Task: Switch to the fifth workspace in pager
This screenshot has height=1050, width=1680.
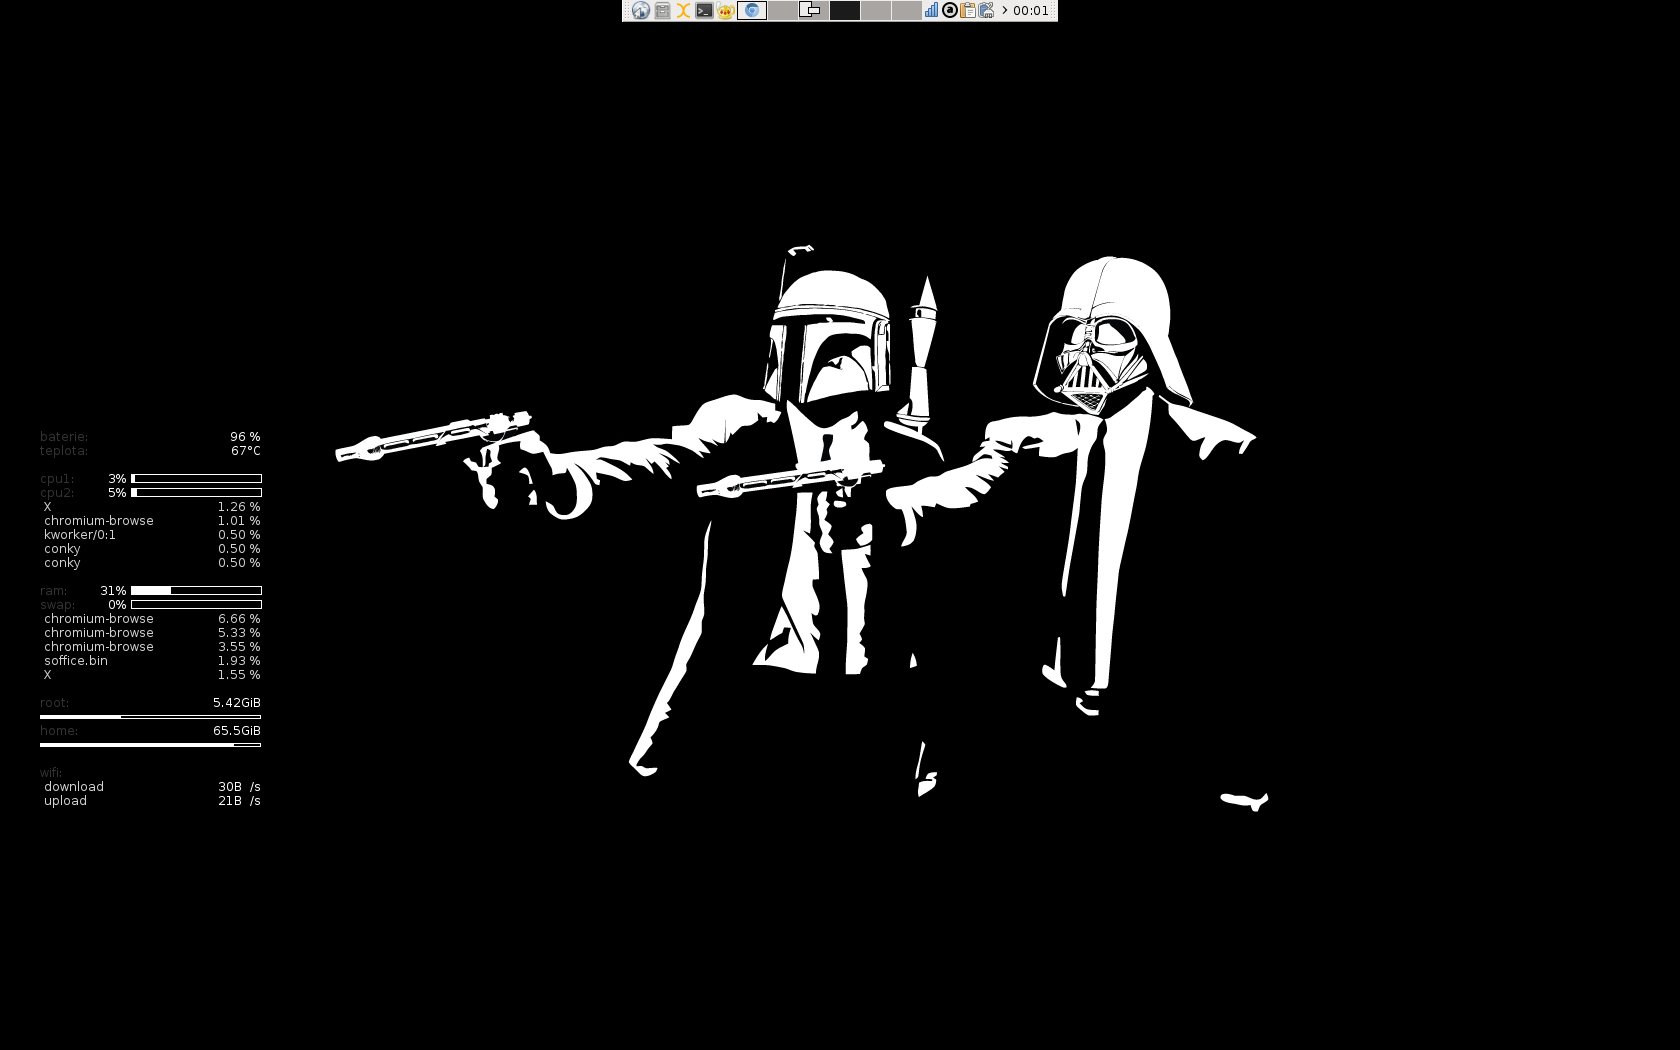Action: (906, 11)
